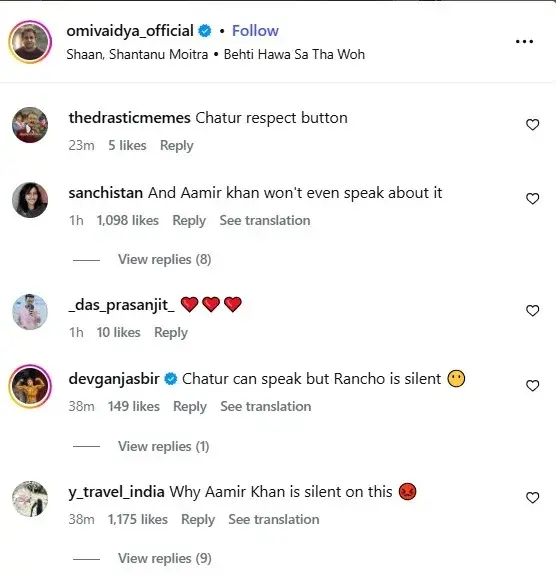This screenshot has height=586, width=556.
Task: Follow omivaidya_official
Action: [x=255, y=31]
